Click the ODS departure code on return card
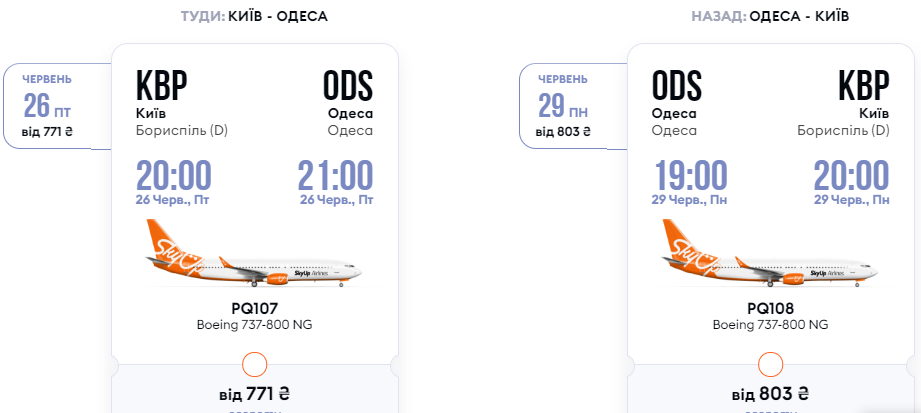Screen dimensions: 921x413 coord(677,84)
